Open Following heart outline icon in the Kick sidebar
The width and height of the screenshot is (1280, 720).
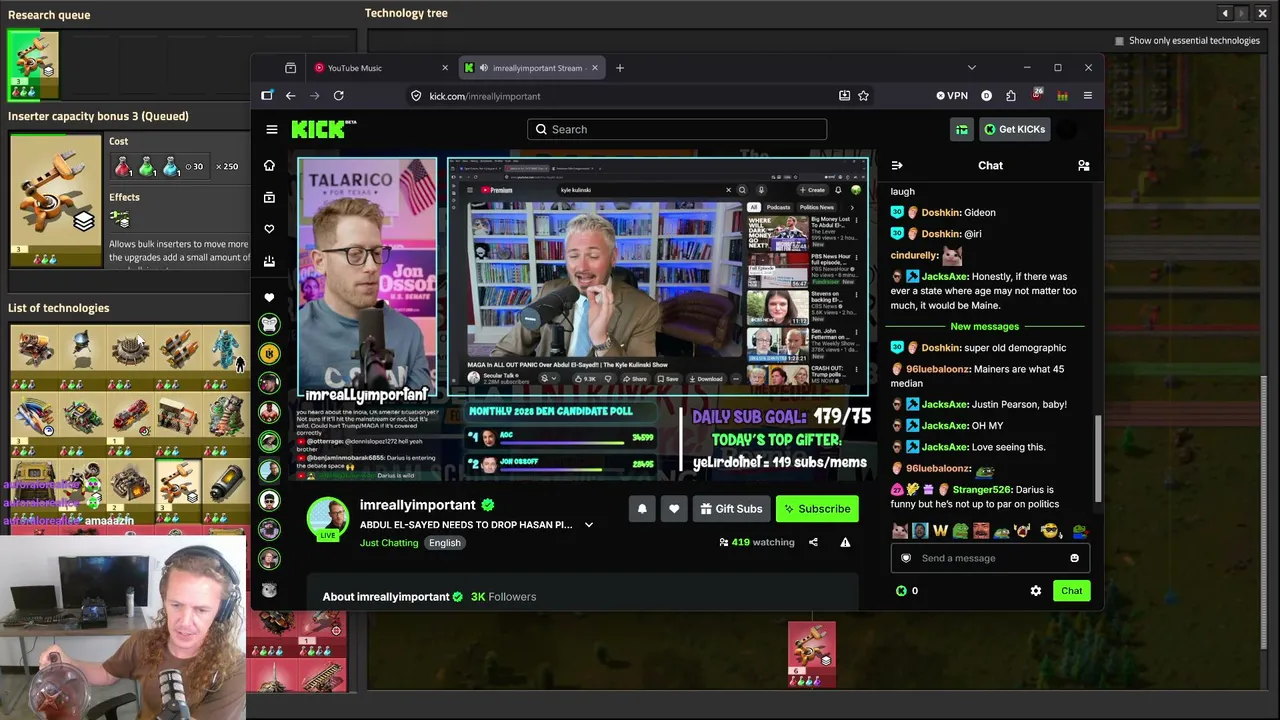(269, 229)
